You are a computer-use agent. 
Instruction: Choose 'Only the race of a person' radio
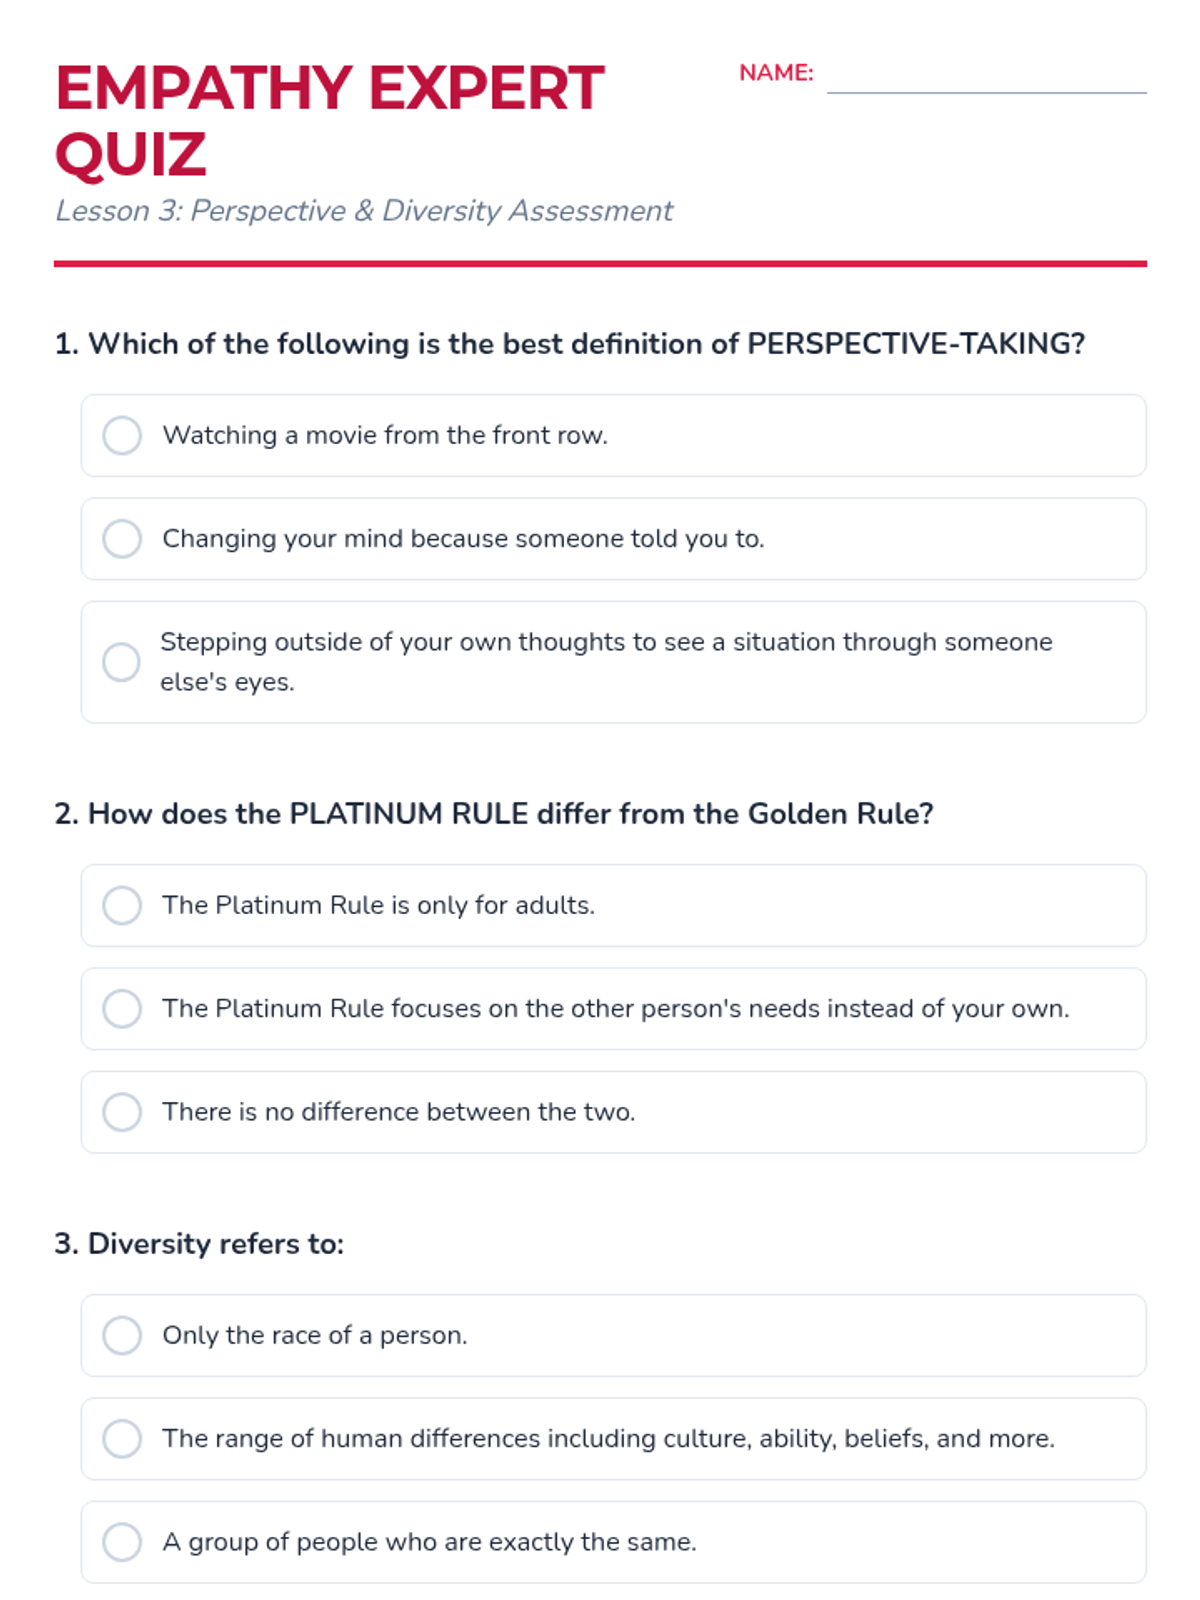pos(122,1335)
